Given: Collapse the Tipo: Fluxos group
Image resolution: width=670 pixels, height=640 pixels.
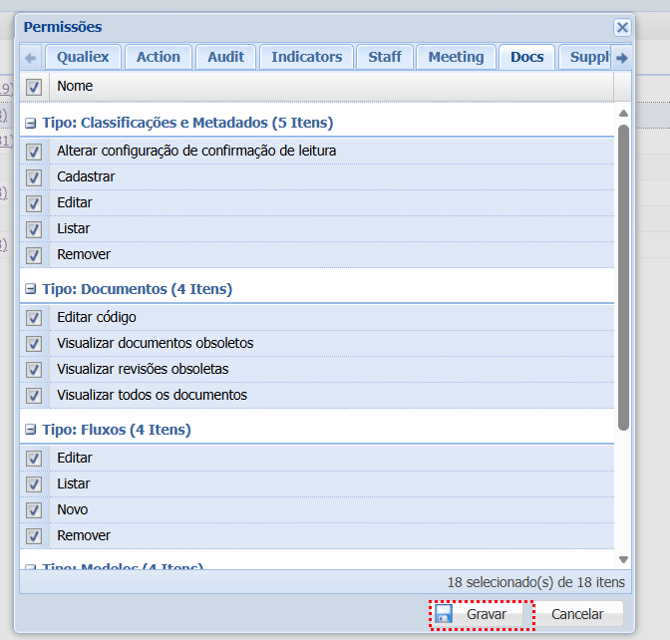Looking at the screenshot, I should coord(32,430).
